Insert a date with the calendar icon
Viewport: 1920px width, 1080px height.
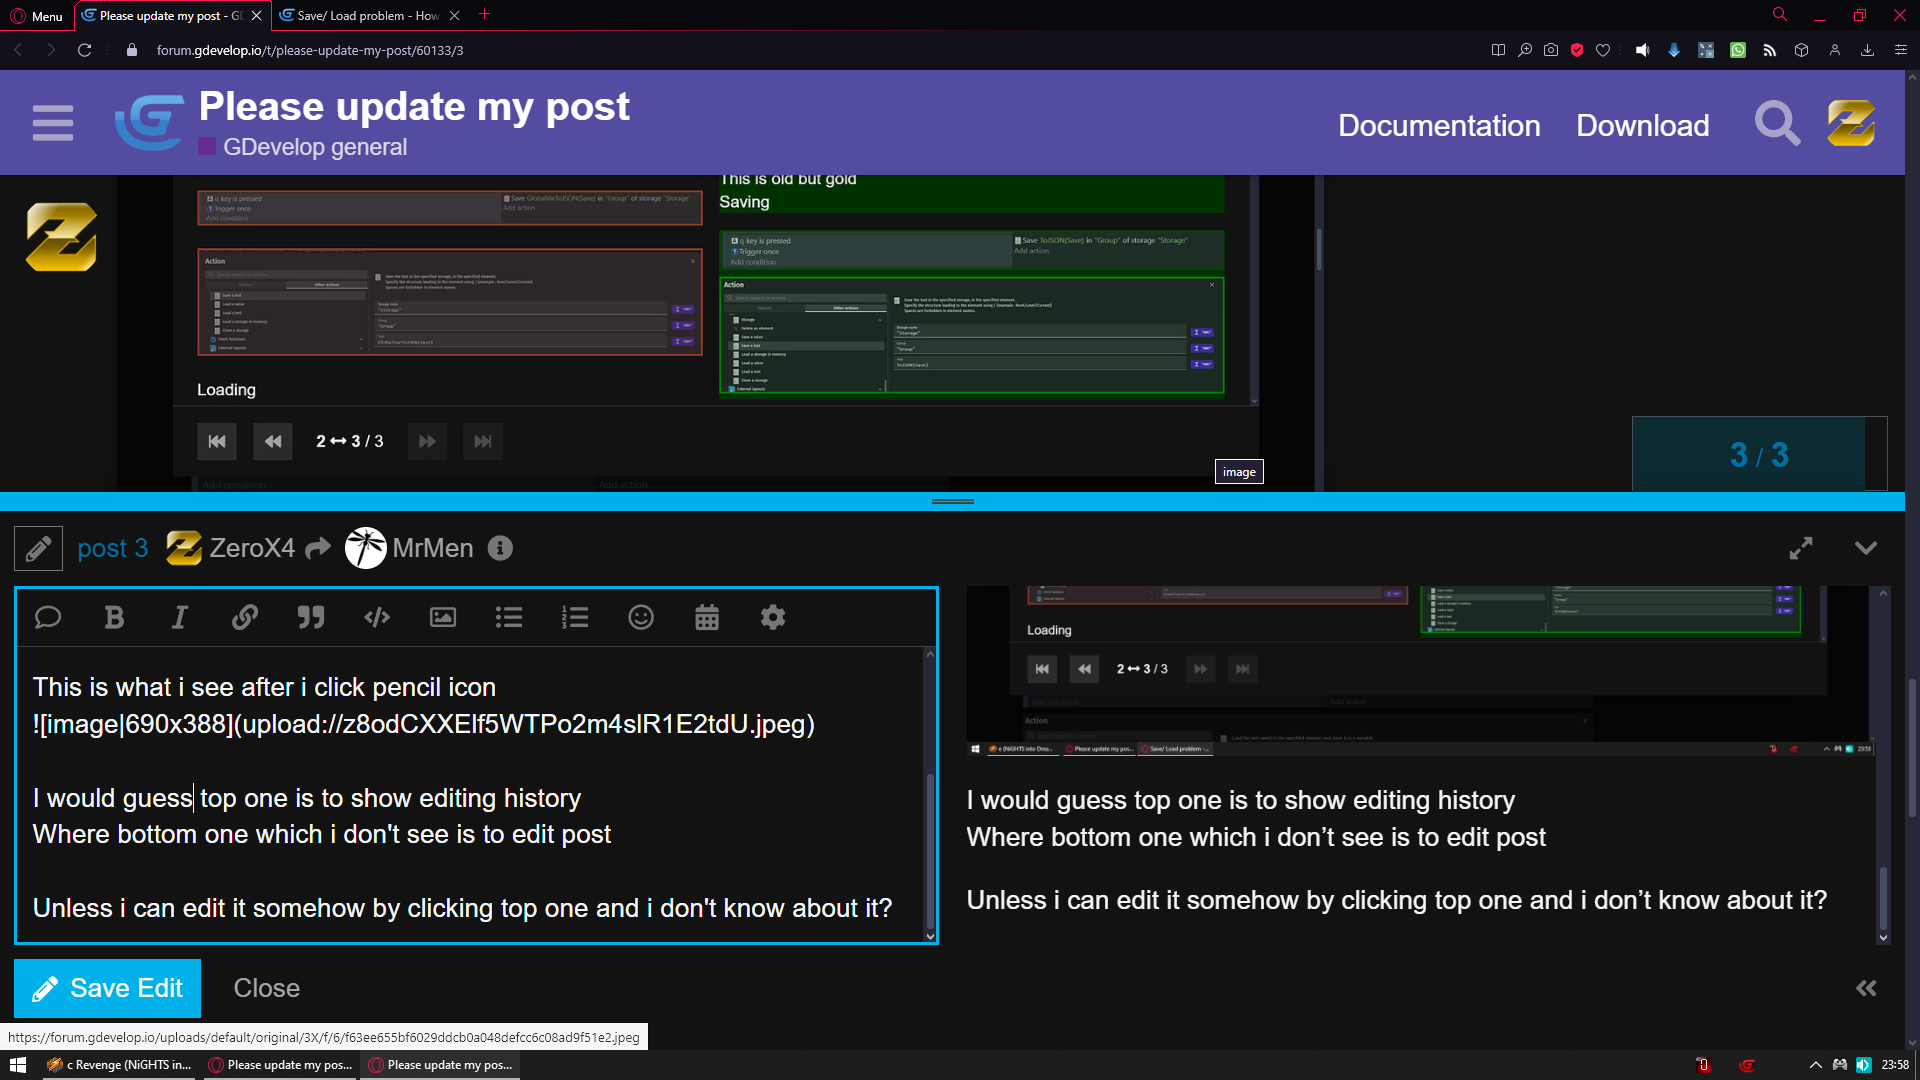(707, 617)
